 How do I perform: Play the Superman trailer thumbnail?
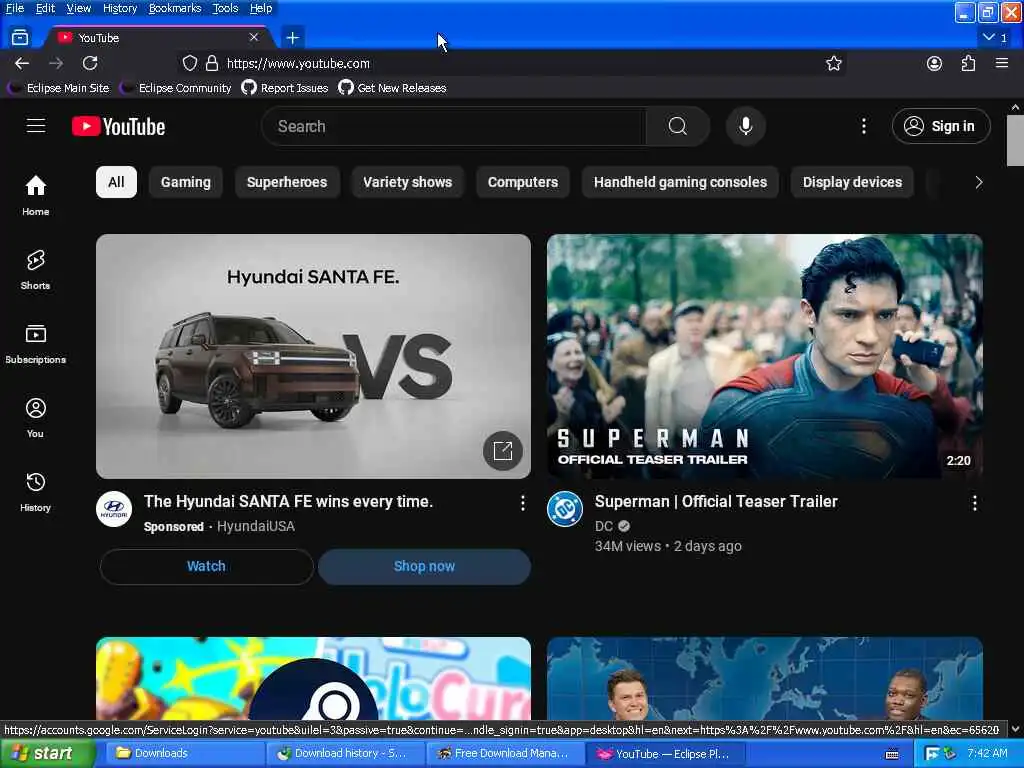tap(765, 356)
